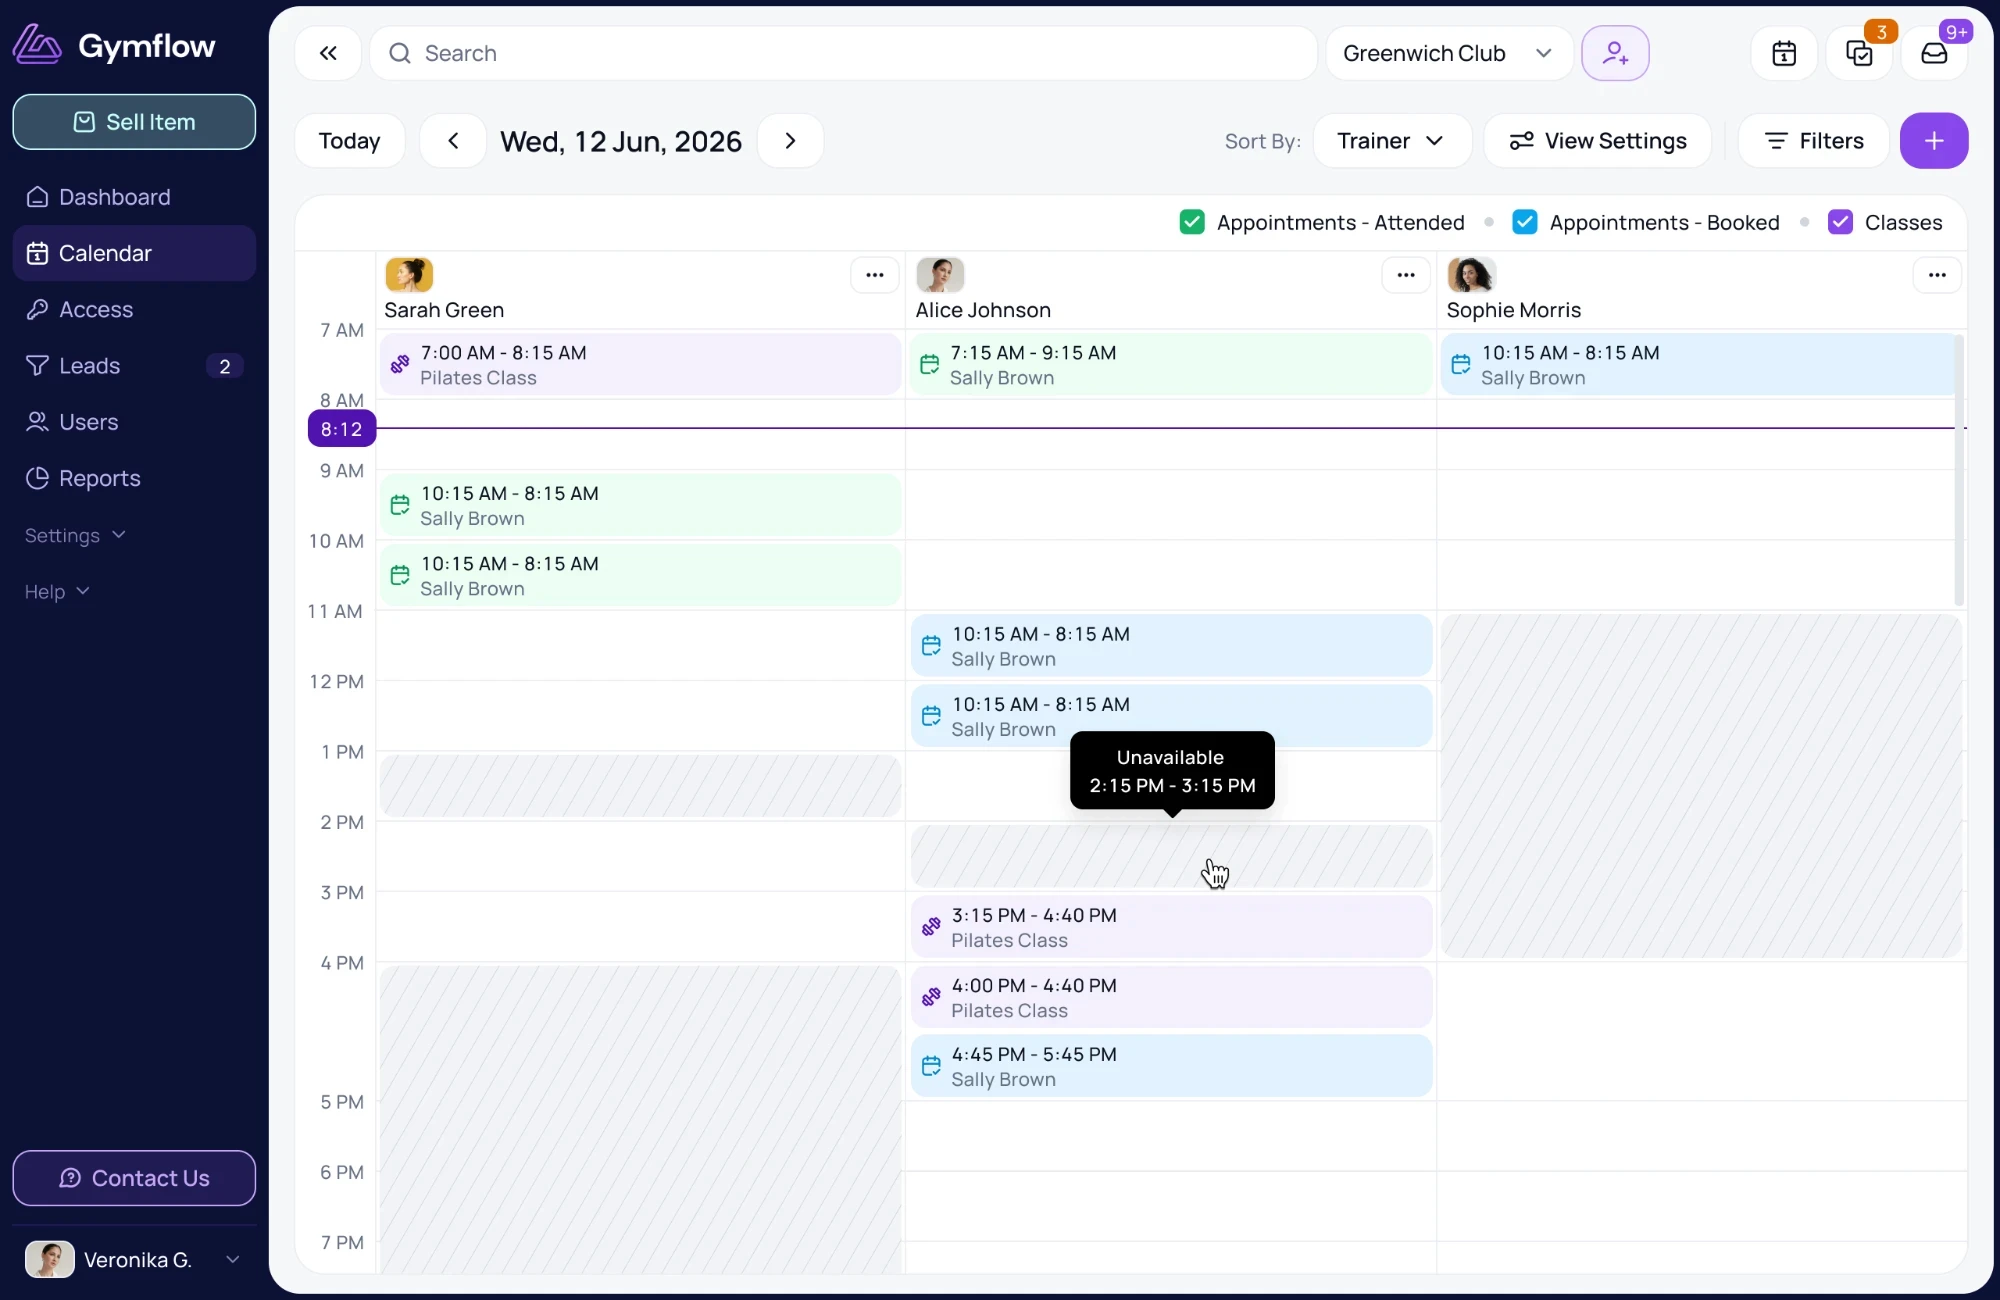Open Sophie Morris's Sally Brown appointment
Image resolution: width=2000 pixels, height=1300 pixels.
point(1697,365)
